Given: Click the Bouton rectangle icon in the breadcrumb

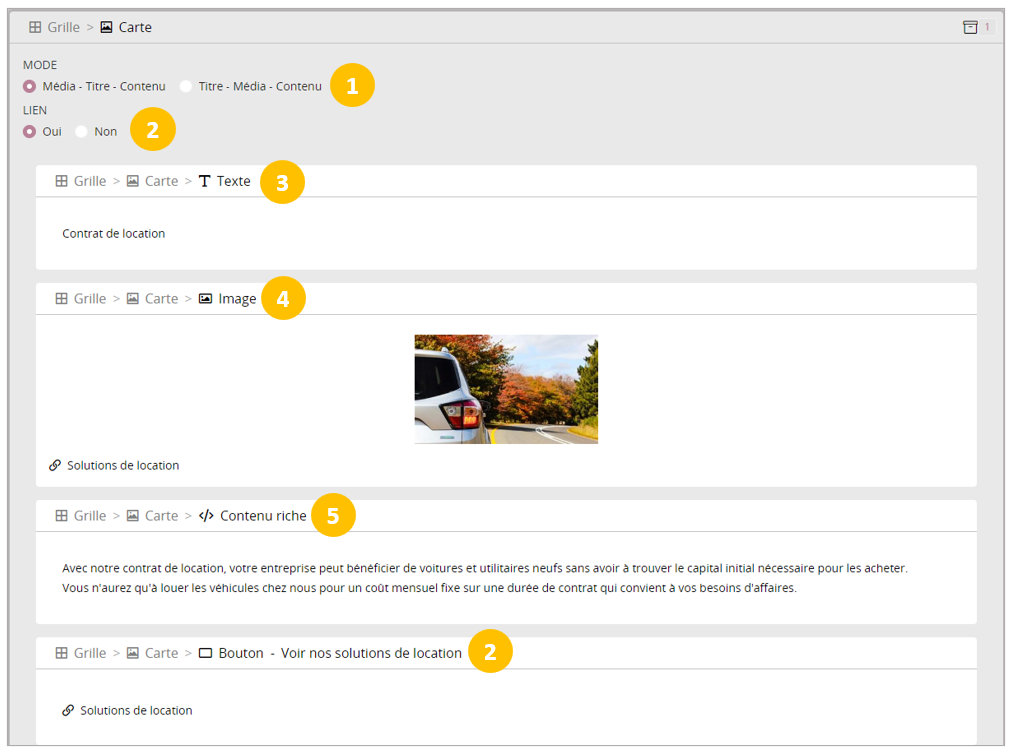Looking at the screenshot, I should click(206, 653).
